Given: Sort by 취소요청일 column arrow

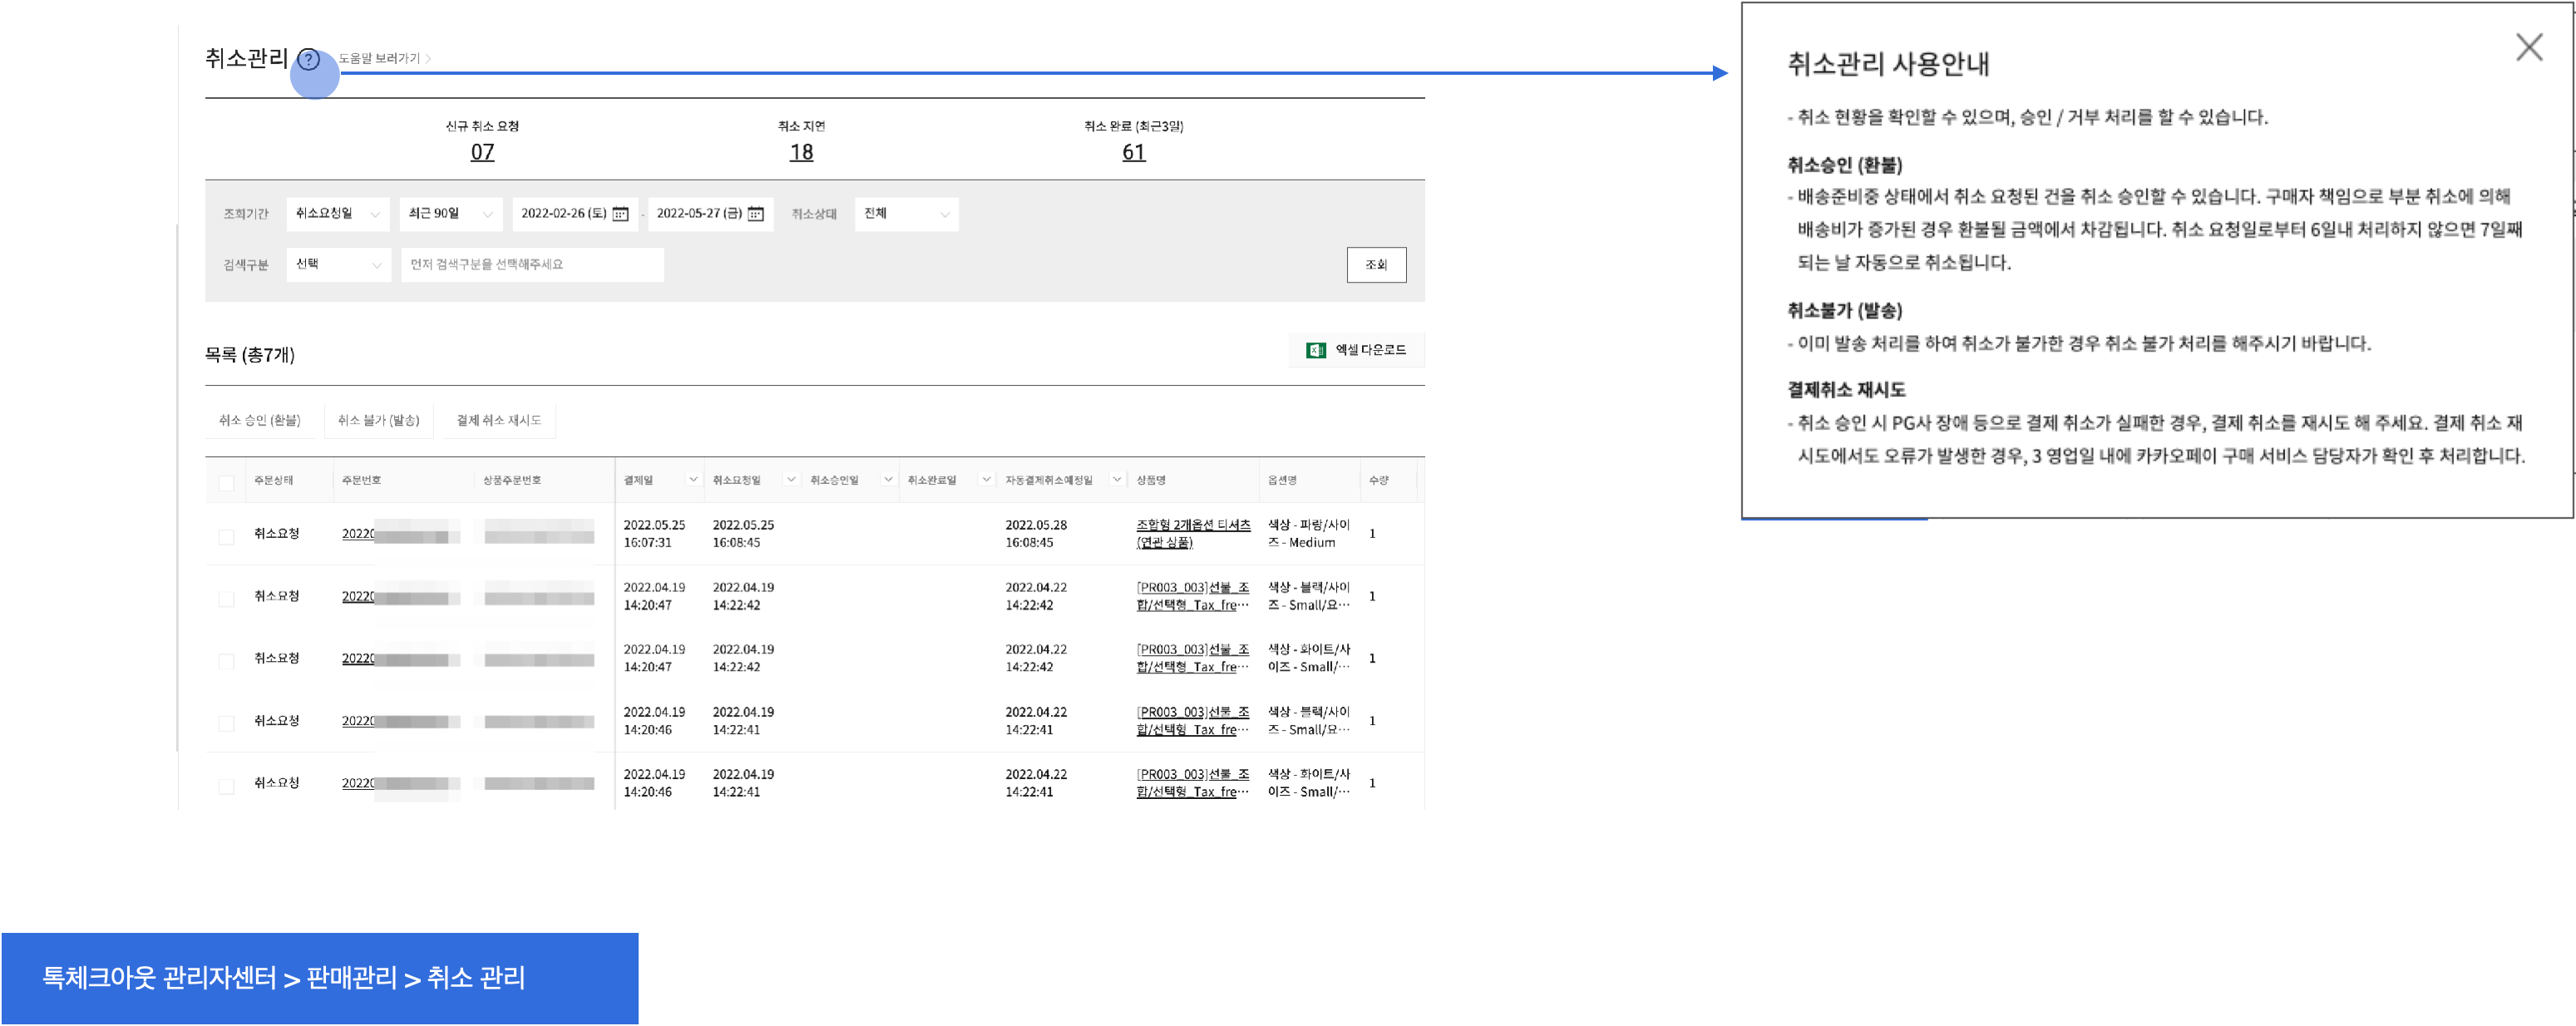Looking at the screenshot, I should tap(791, 480).
